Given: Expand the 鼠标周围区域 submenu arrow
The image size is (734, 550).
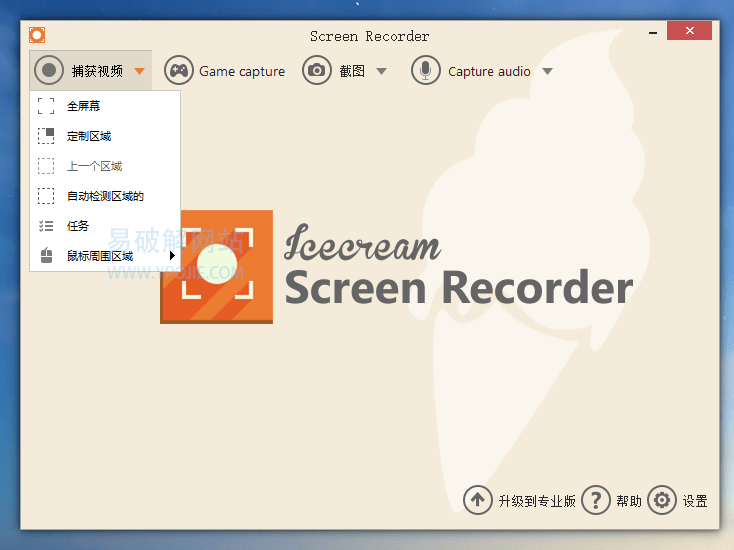Looking at the screenshot, I should (172, 256).
